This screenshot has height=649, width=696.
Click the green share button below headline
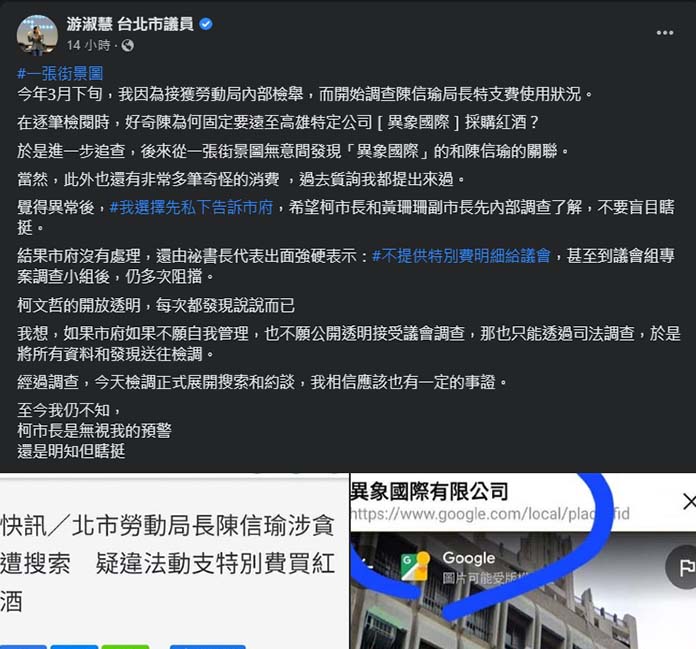pyautogui.click(x=125, y=646)
